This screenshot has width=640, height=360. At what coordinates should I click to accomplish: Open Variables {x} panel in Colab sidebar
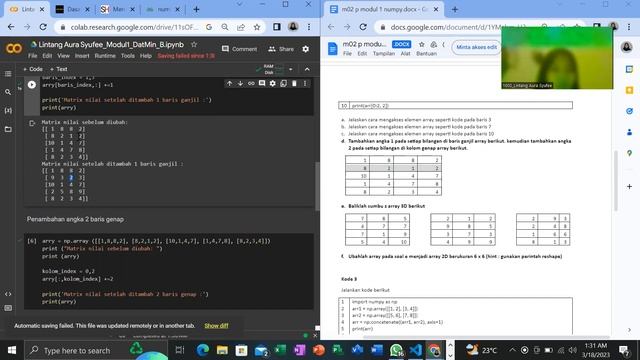(8, 111)
